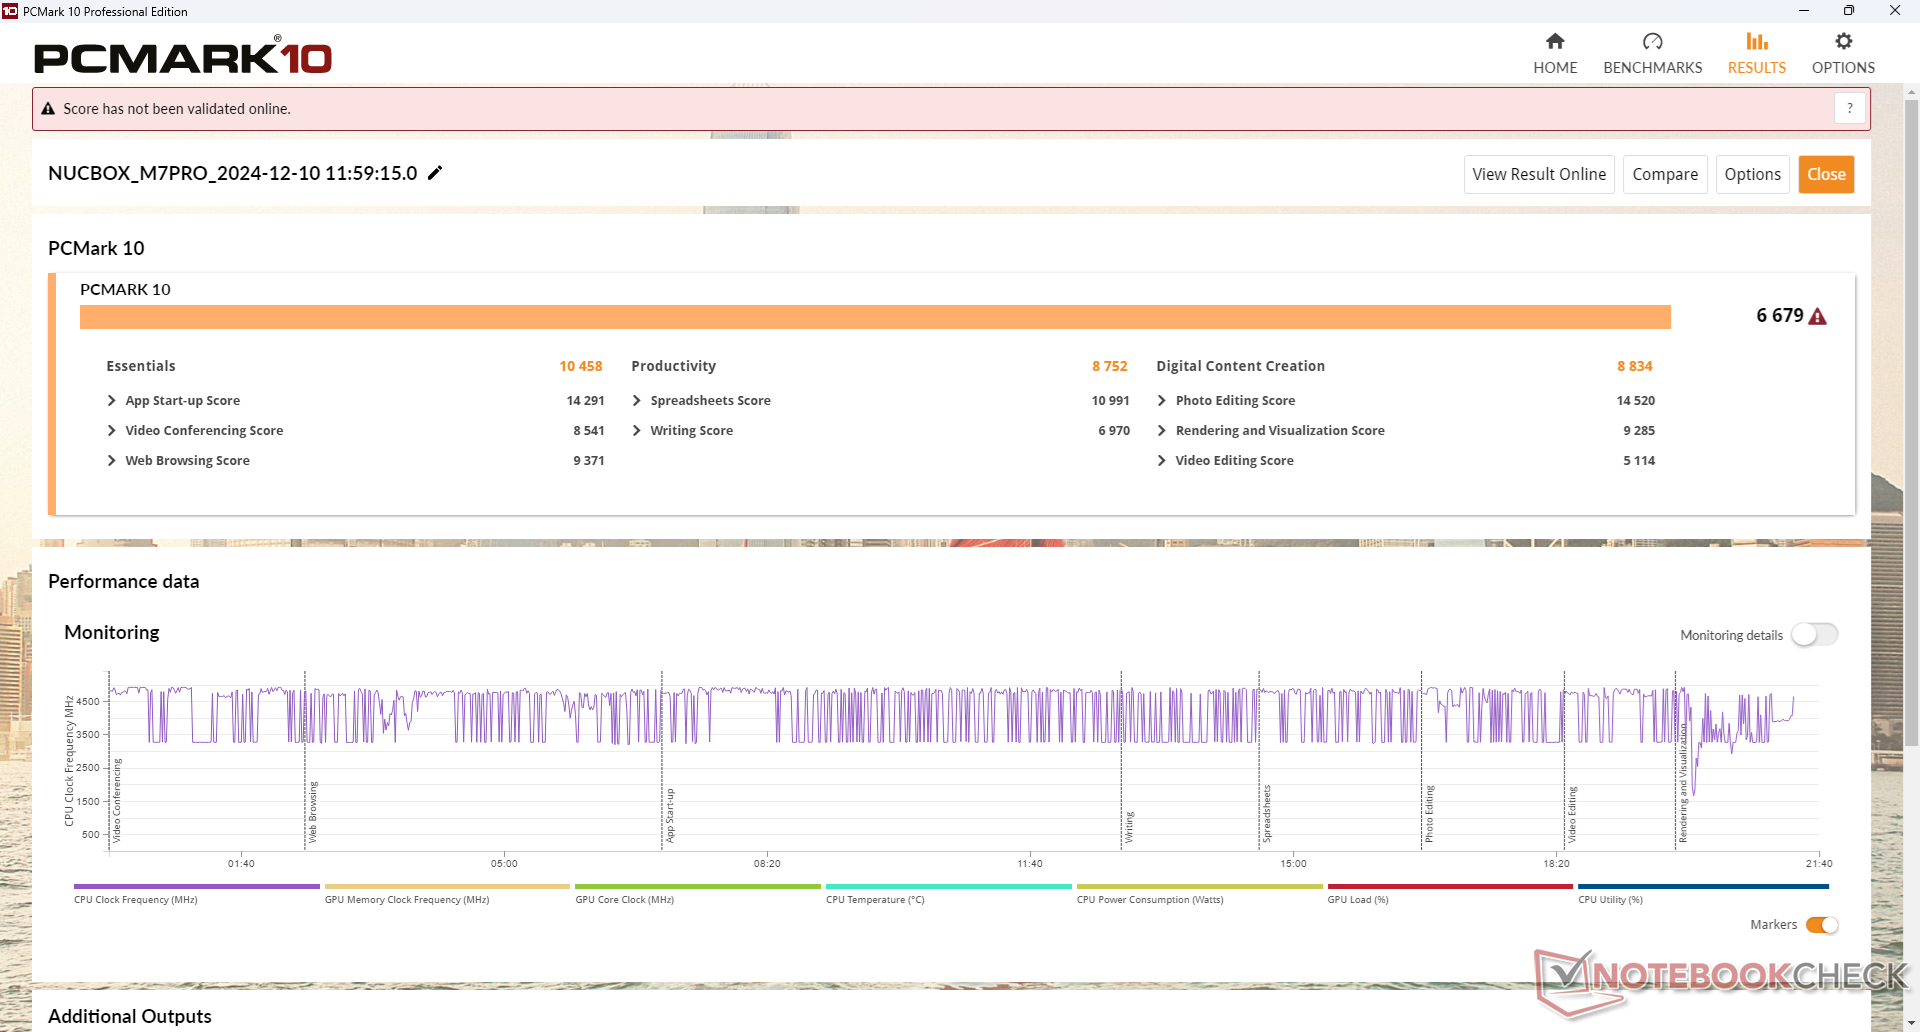Expand Web Browsing Score row
This screenshot has width=1920, height=1032.
coord(111,460)
